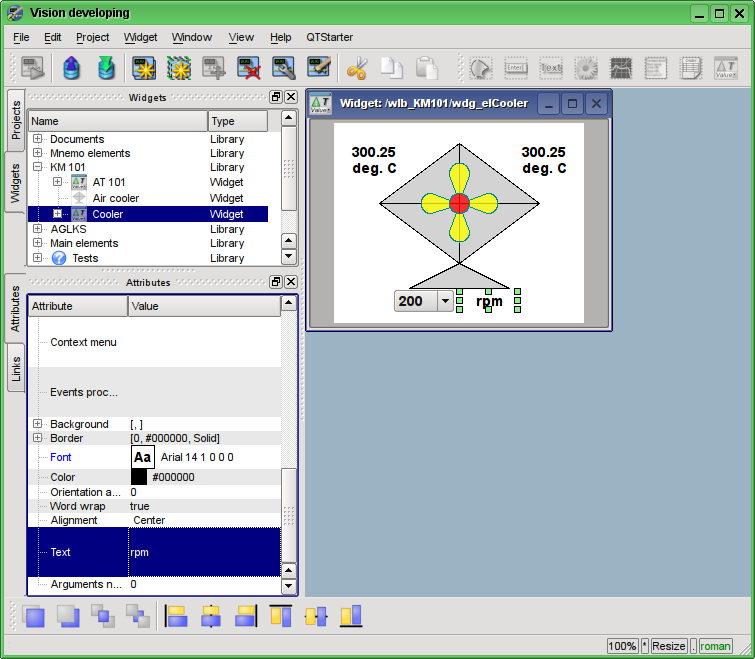Click the save to DB toolbar icon
The image size is (755, 659).
[105, 68]
